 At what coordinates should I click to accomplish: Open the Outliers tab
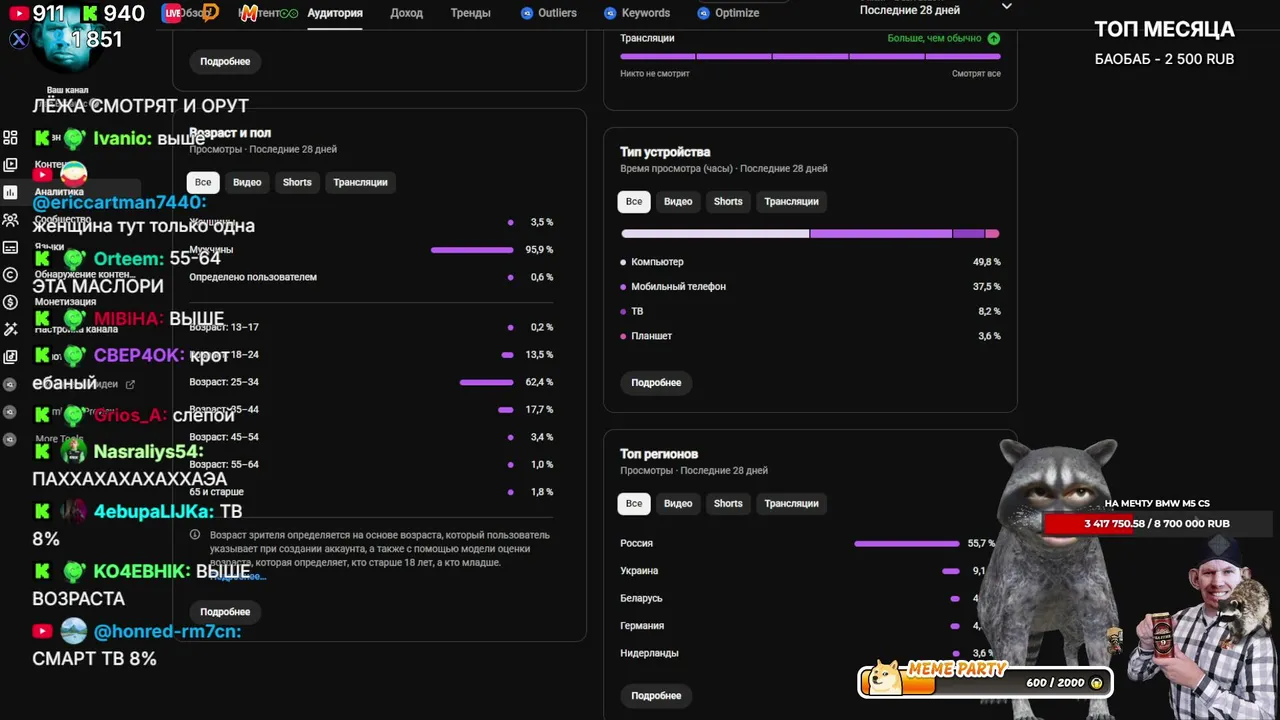click(549, 13)
